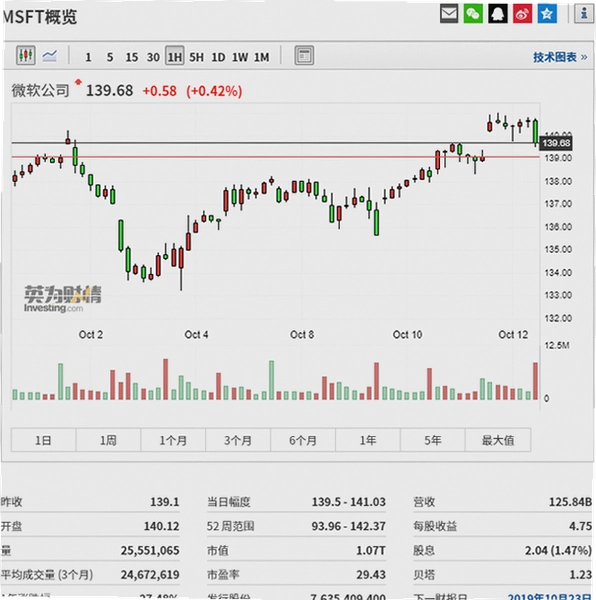The height and width of the screenshot is (600, 596).
Task: Click the 股息 value 2.04 (1.47%)
Action: 558,550
